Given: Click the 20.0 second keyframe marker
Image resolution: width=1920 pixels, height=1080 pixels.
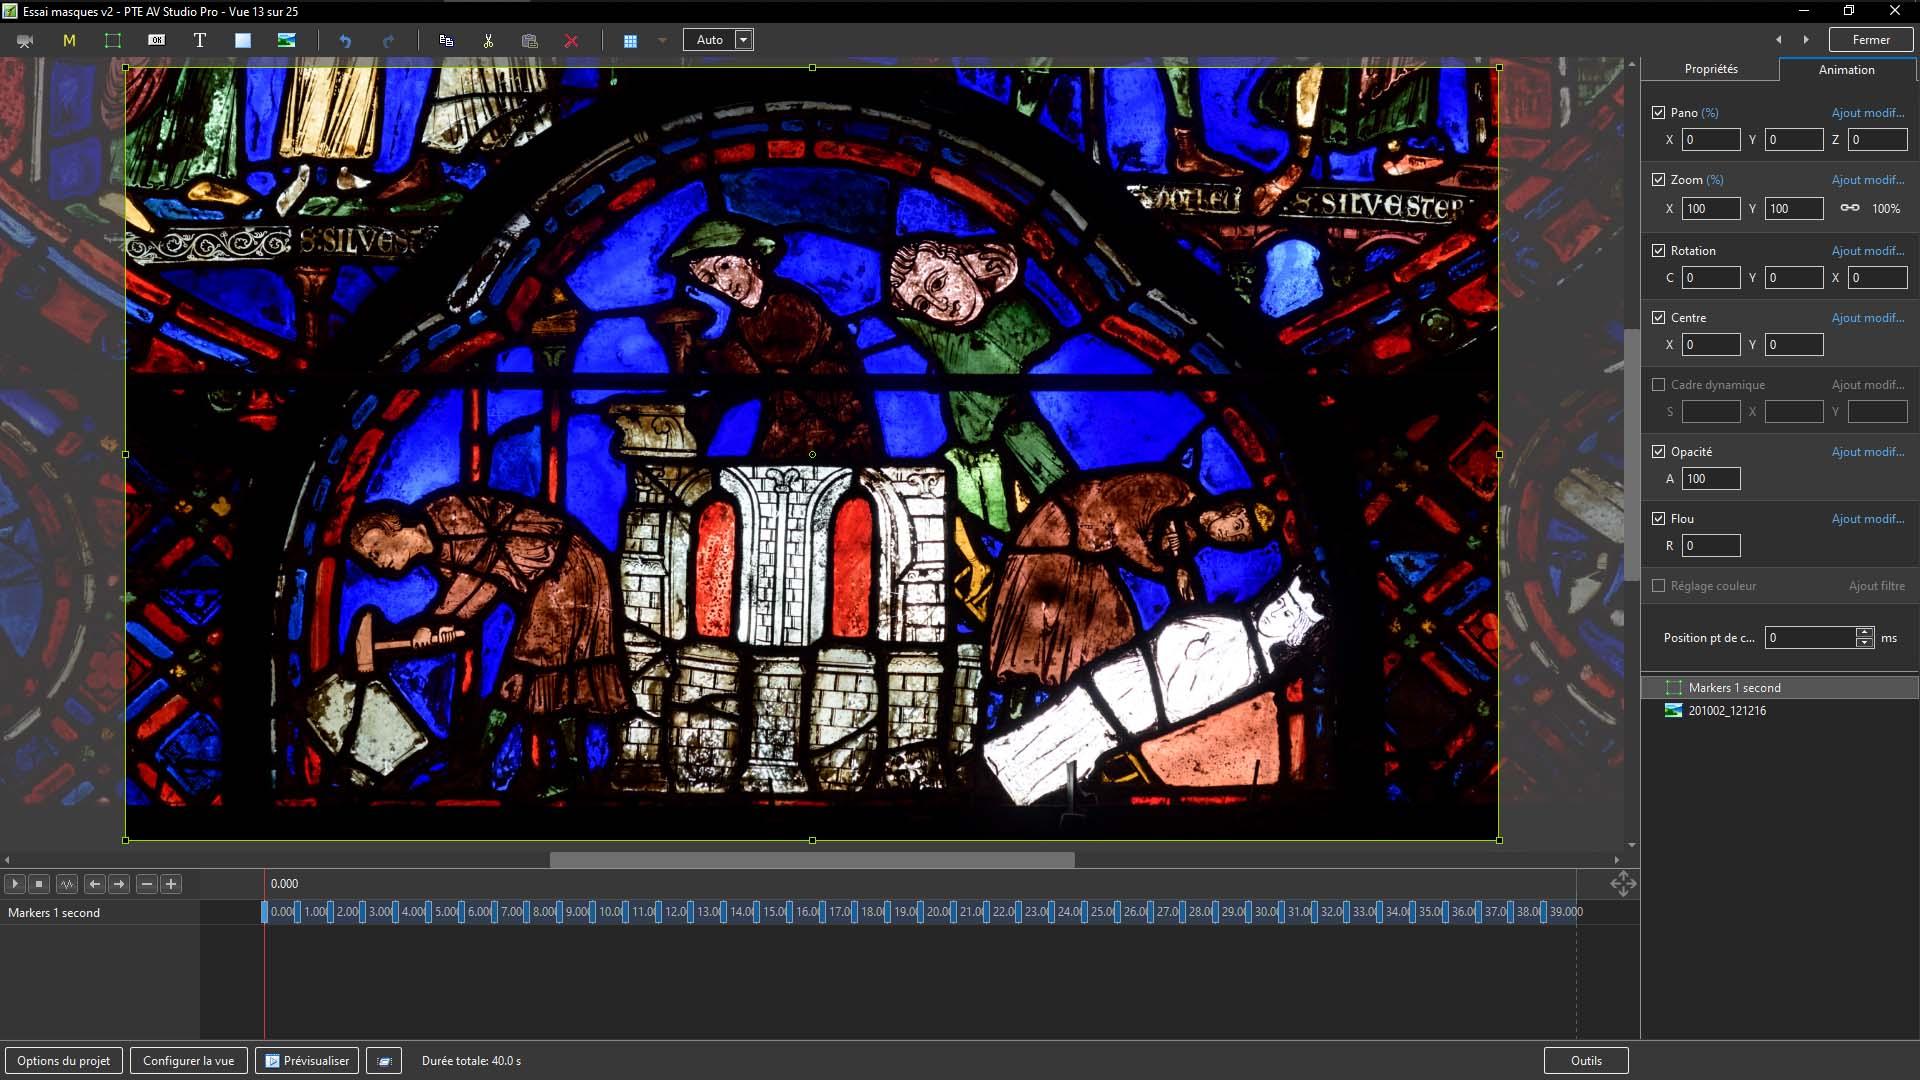Looking at the screenshot, I should tap(921, 912).
